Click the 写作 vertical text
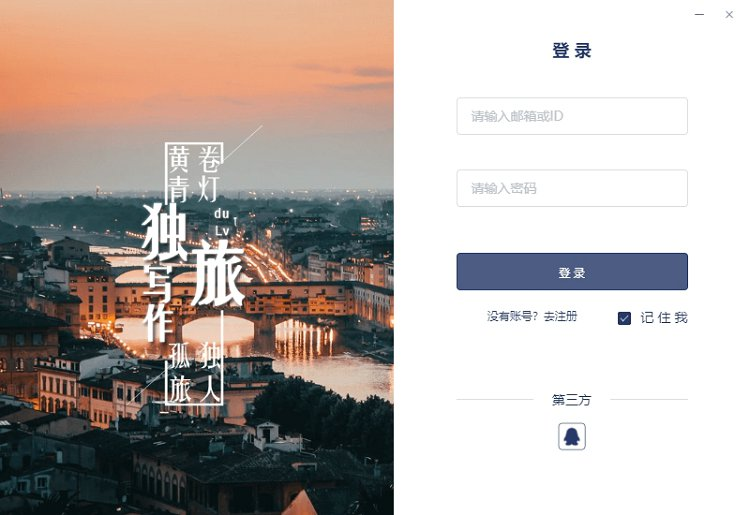 (x=158, y=303)
